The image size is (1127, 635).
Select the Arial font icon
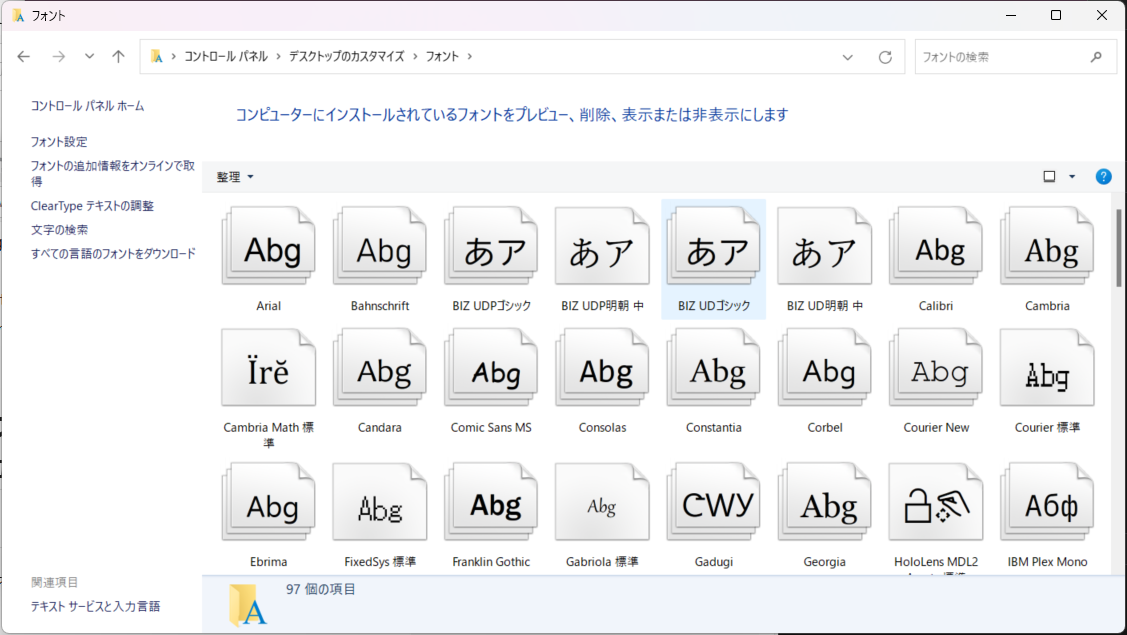(x=268, y=247)
